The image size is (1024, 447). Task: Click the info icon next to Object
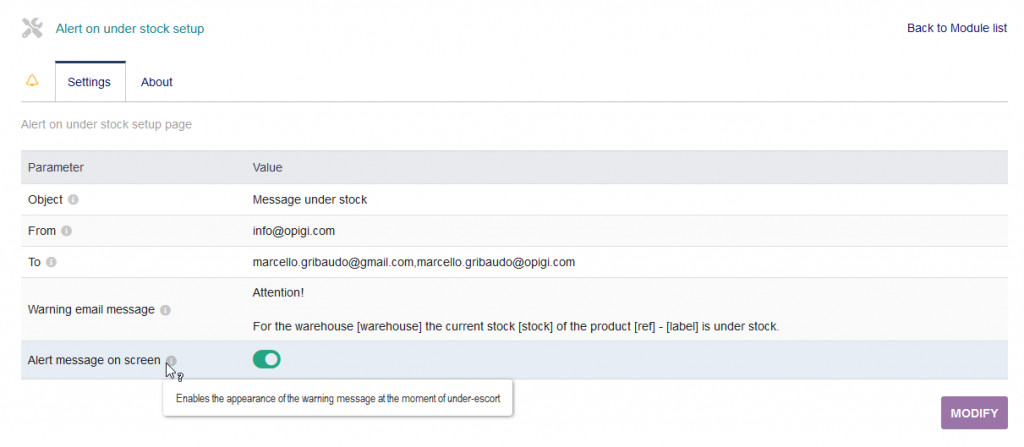pos(73,200)
